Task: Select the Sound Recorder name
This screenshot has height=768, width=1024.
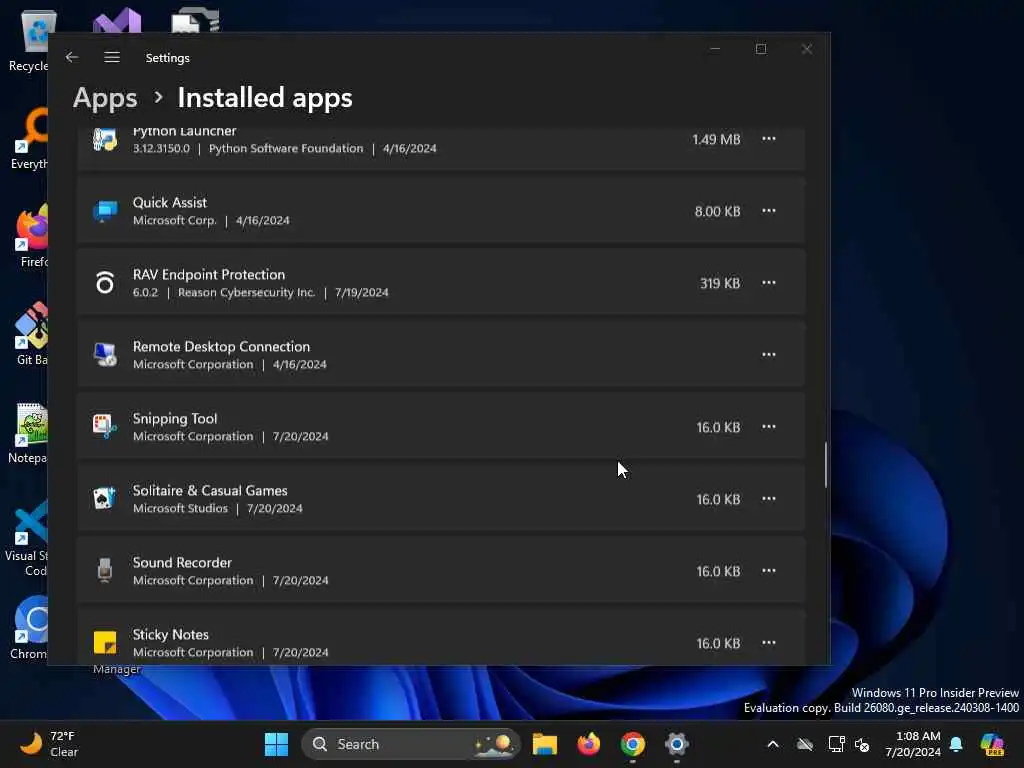Action: tap(182, 562)
